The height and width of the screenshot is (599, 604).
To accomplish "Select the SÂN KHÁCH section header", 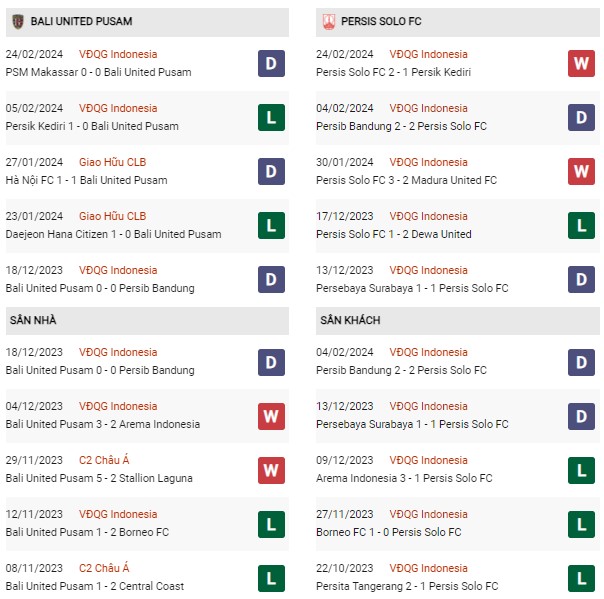I will (x=458, y=320).
